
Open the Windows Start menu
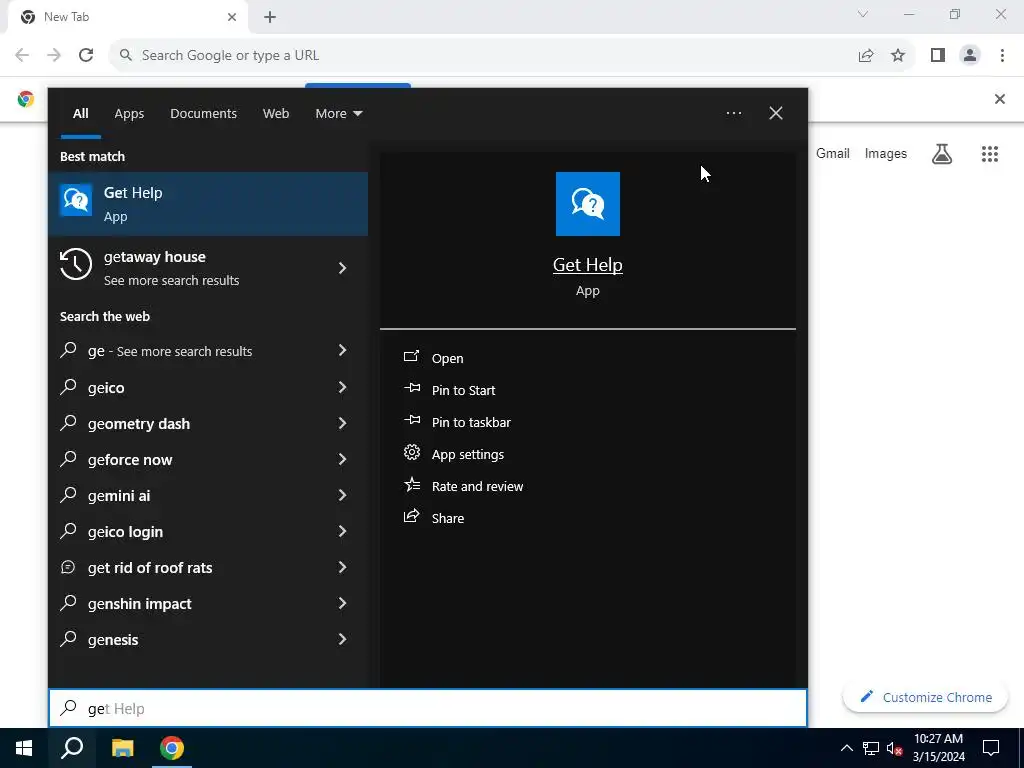pos(24,748)
